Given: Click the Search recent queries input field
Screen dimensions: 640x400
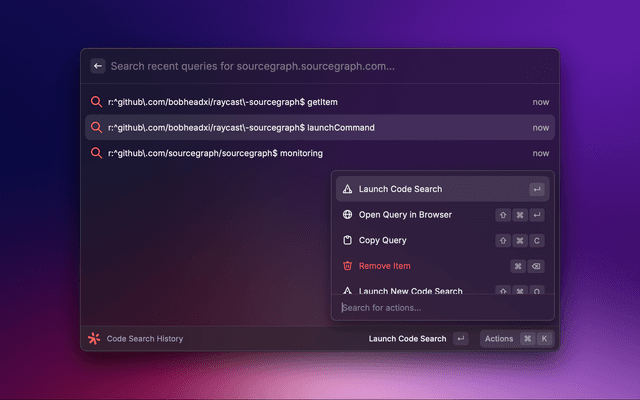Looking at the screenshot, I should 300,66.
